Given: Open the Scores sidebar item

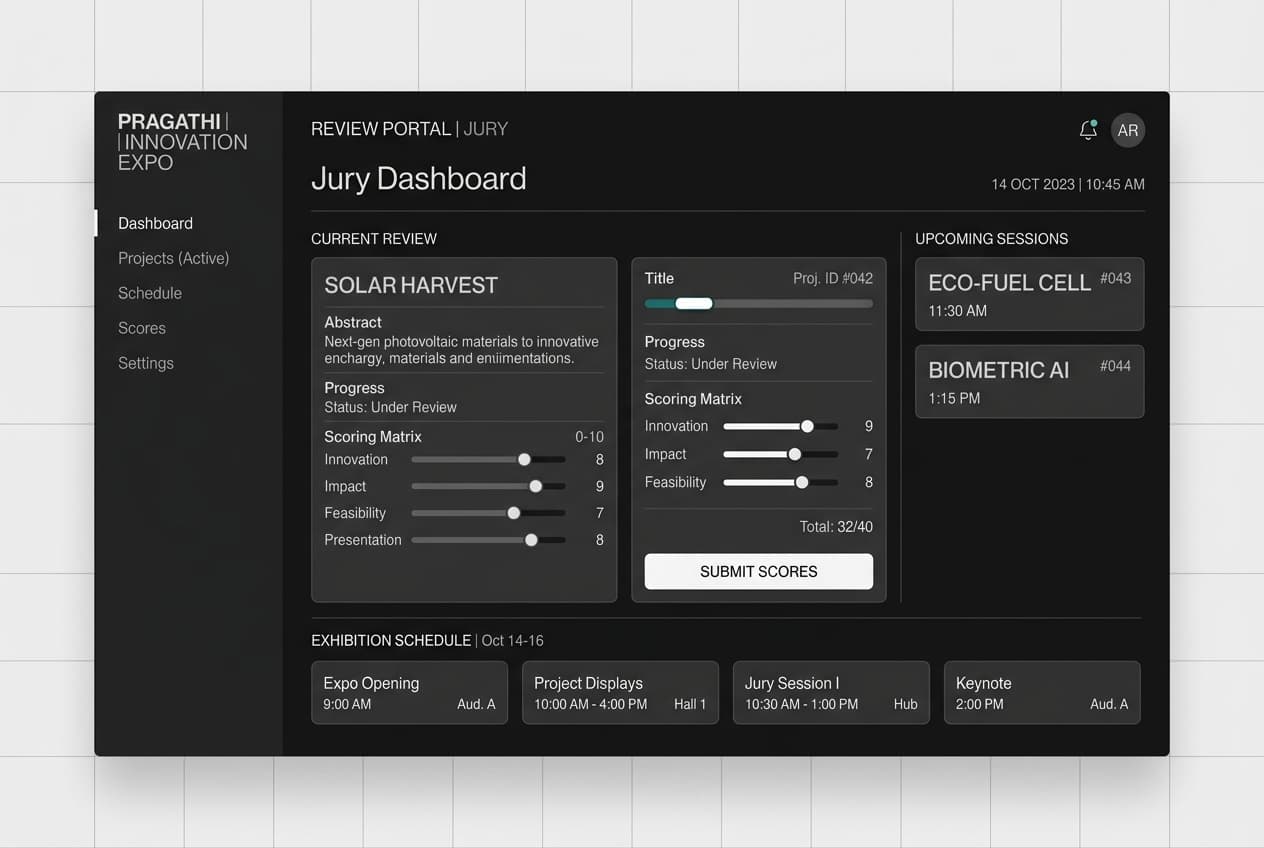Looking at the screenshot, I should [x=142, y=328].
